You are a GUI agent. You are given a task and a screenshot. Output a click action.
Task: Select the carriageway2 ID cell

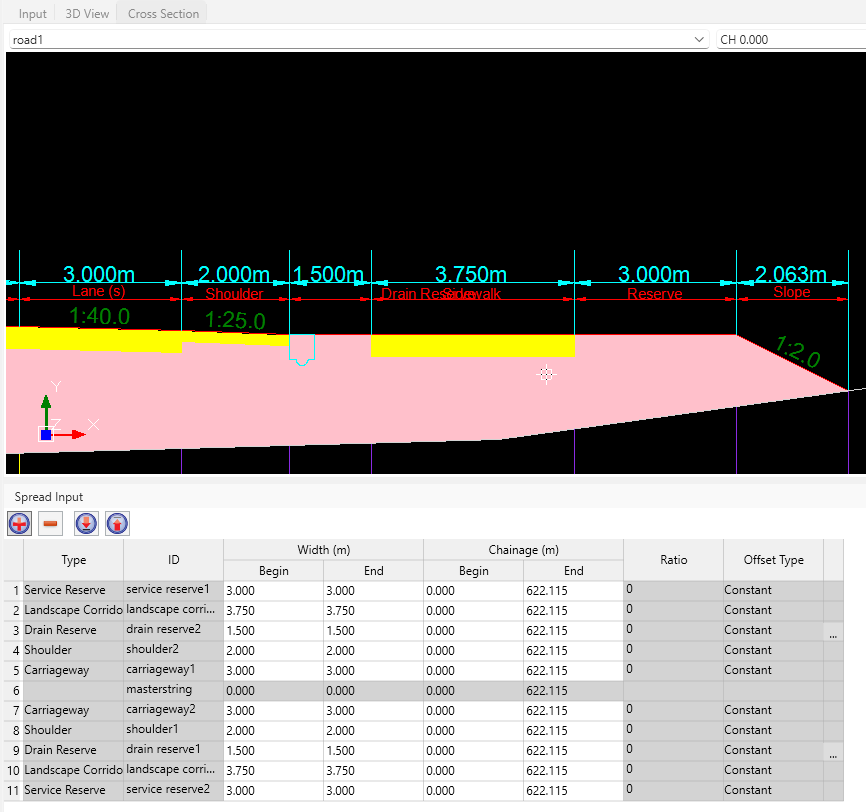pyautogui.click(x=173, y=710)
